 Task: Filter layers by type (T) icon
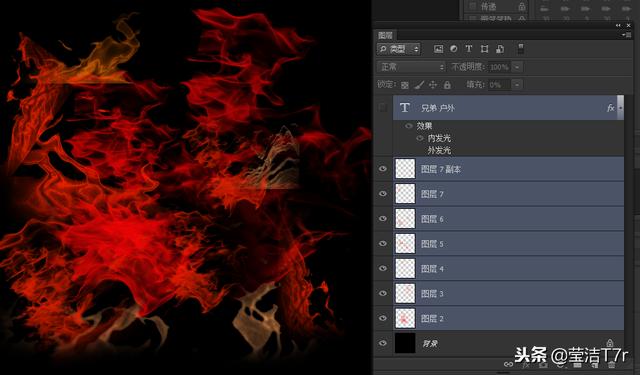(469, 49)
